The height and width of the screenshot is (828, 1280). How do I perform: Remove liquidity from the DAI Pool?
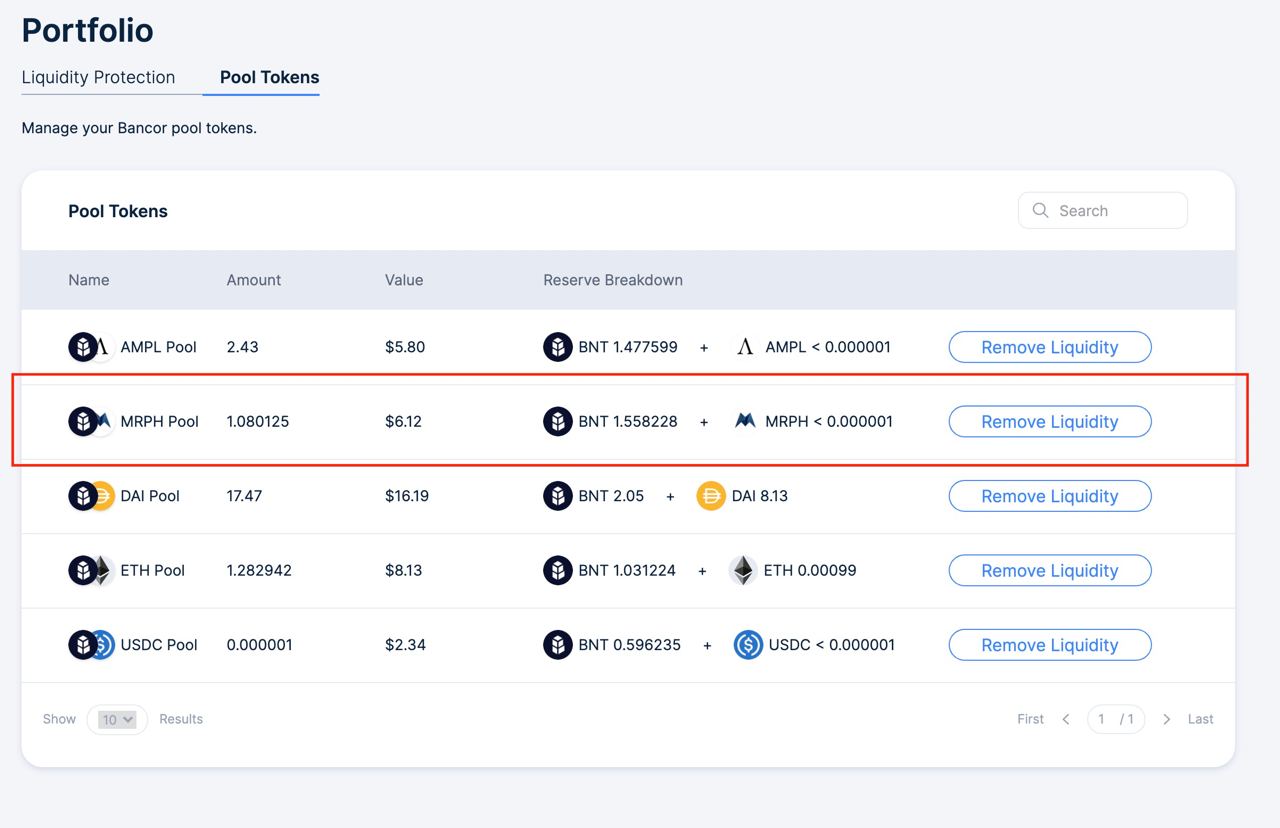point(1049,496)
